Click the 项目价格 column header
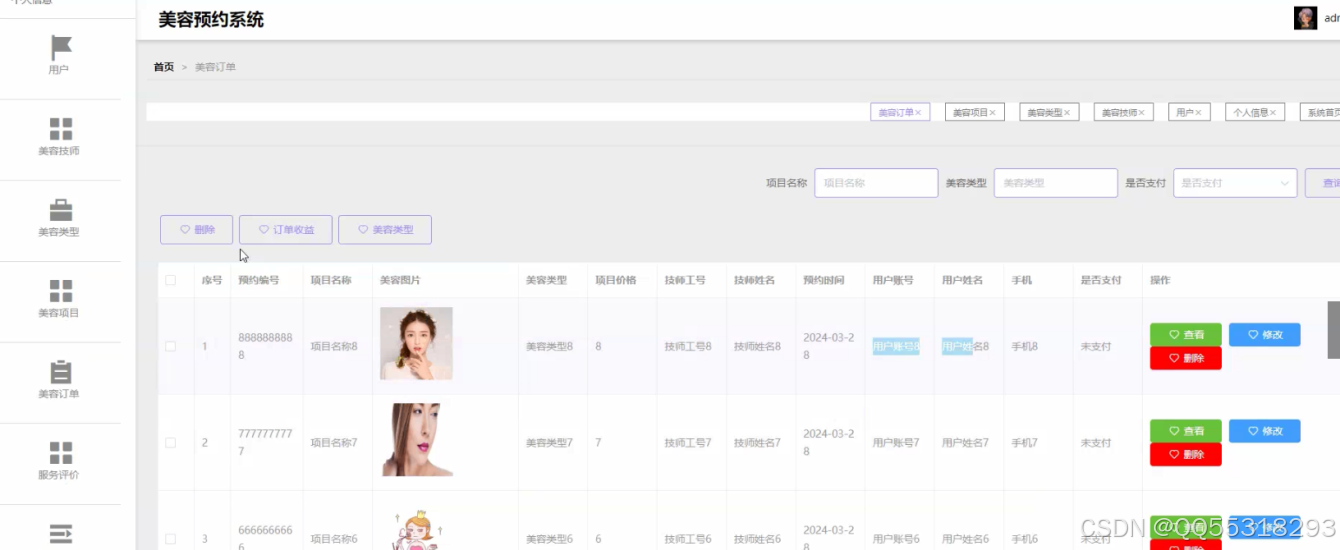Image resolution: width=1340 pixels, height=550 pixels. tap(615, 281)
